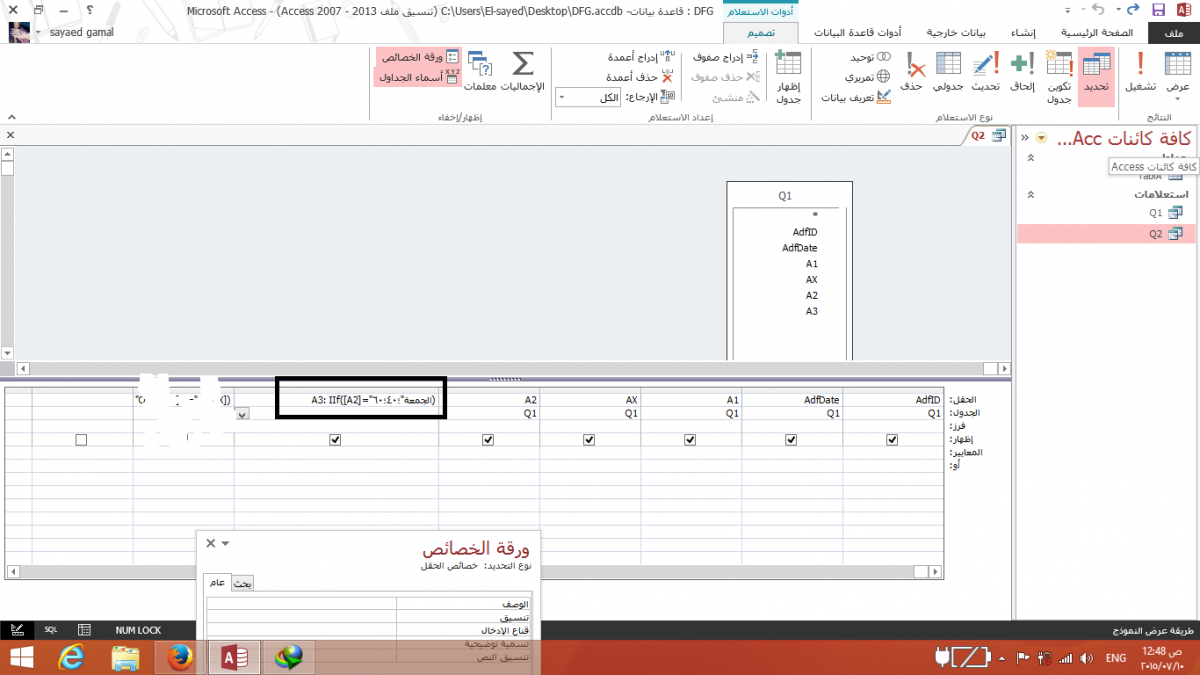Click Insert Columns (إدراج أعمدة)
The width and height of the screenshot is (1200, 675).
[643, 58]
